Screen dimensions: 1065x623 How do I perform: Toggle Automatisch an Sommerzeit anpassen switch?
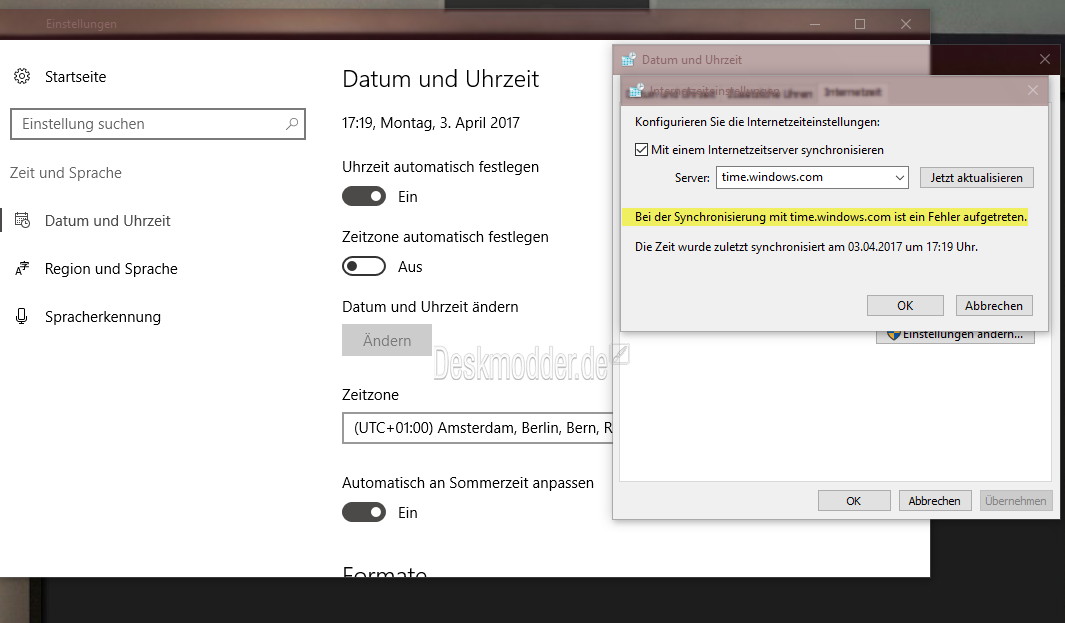point(364,512)
